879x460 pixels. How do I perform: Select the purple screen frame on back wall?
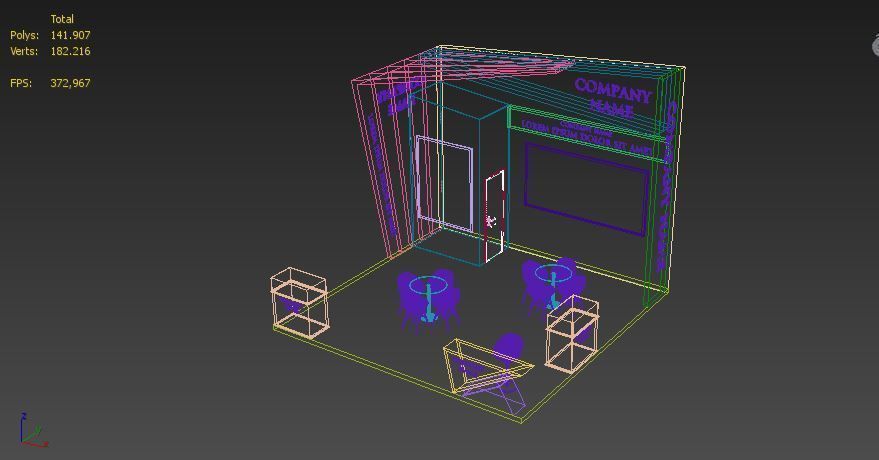(586, 189)
